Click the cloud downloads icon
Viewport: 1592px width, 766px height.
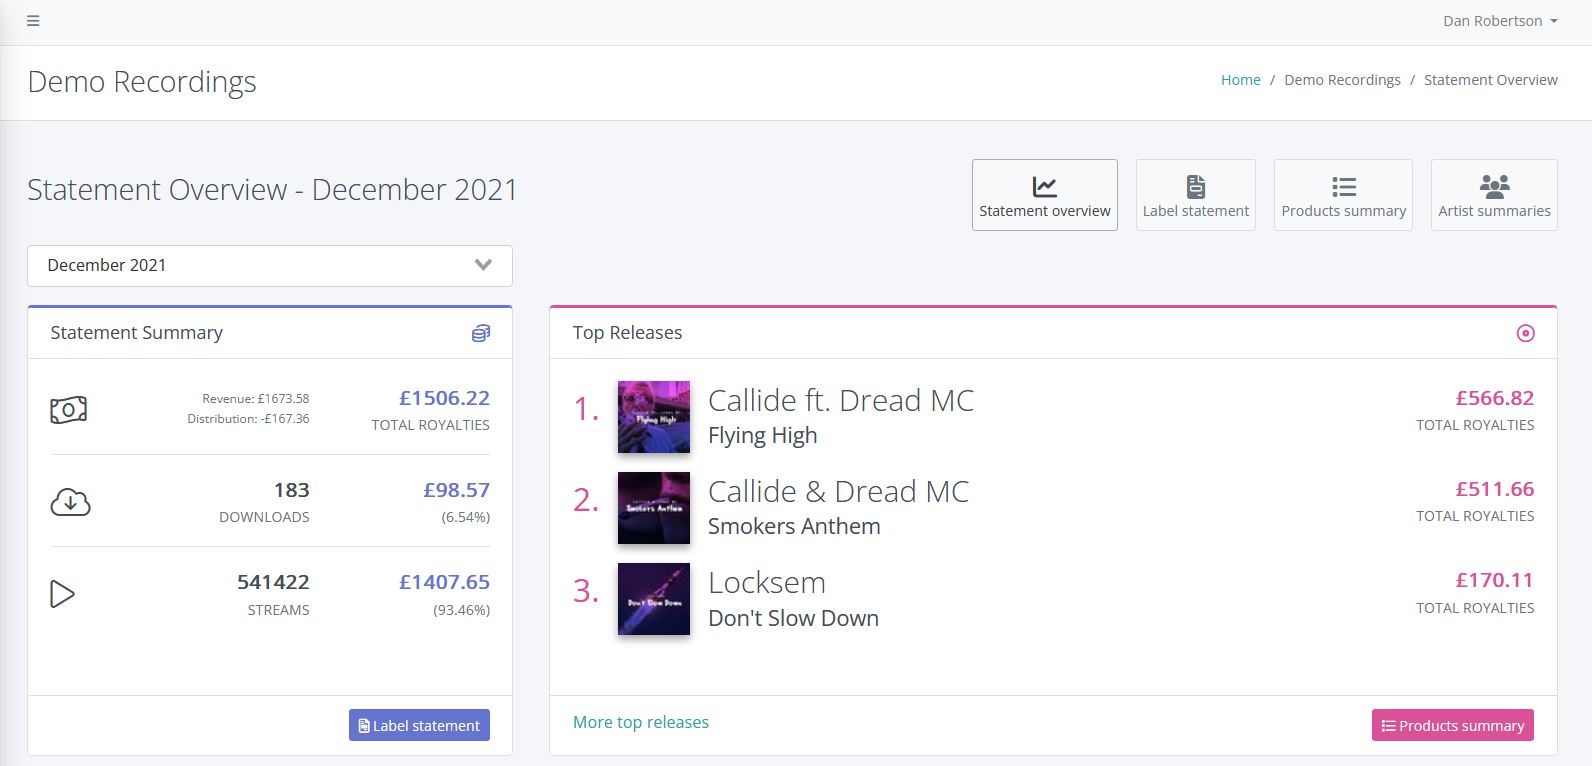click(x=70, y=502)
